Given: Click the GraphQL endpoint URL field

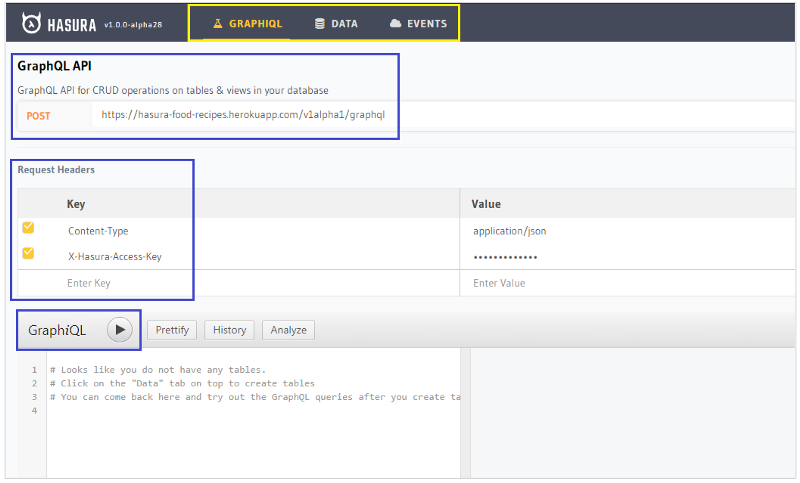Looking at the screenshot, I should point(443,115).
